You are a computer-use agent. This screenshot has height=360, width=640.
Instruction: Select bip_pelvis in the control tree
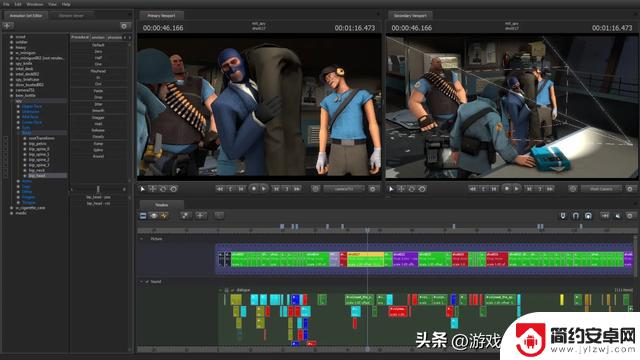click(38, 144)
